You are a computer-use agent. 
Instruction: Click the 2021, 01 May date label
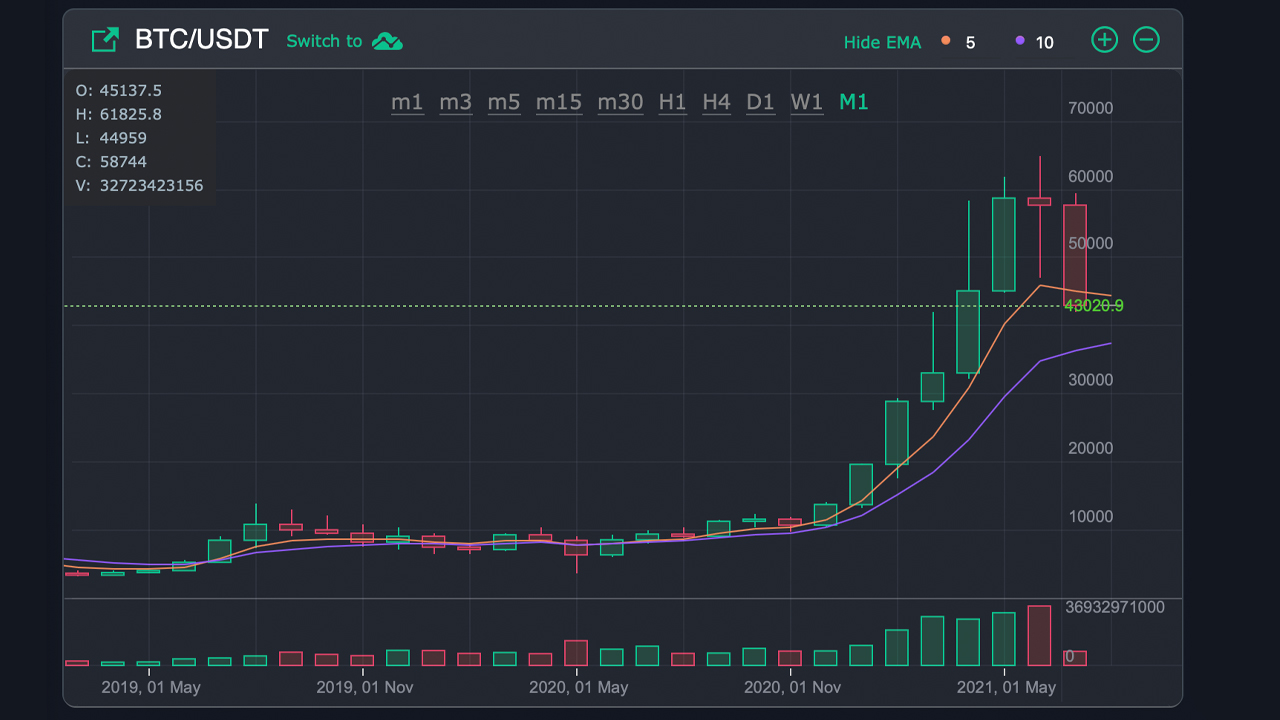point(1007,688)
